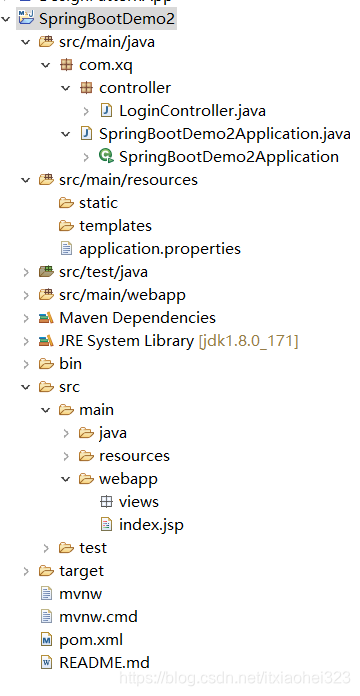Select the index.jsp label
This screenshot has width=360, height=696.
(151, 526)
